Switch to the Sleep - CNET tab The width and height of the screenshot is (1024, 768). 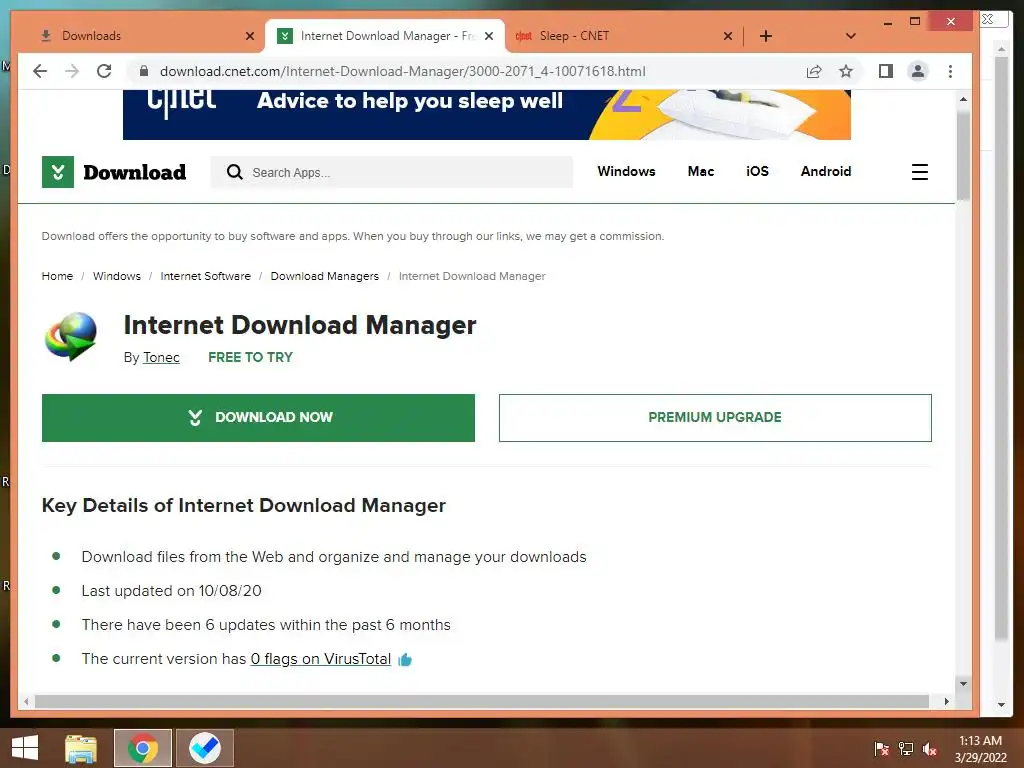[x=575, y=36]
